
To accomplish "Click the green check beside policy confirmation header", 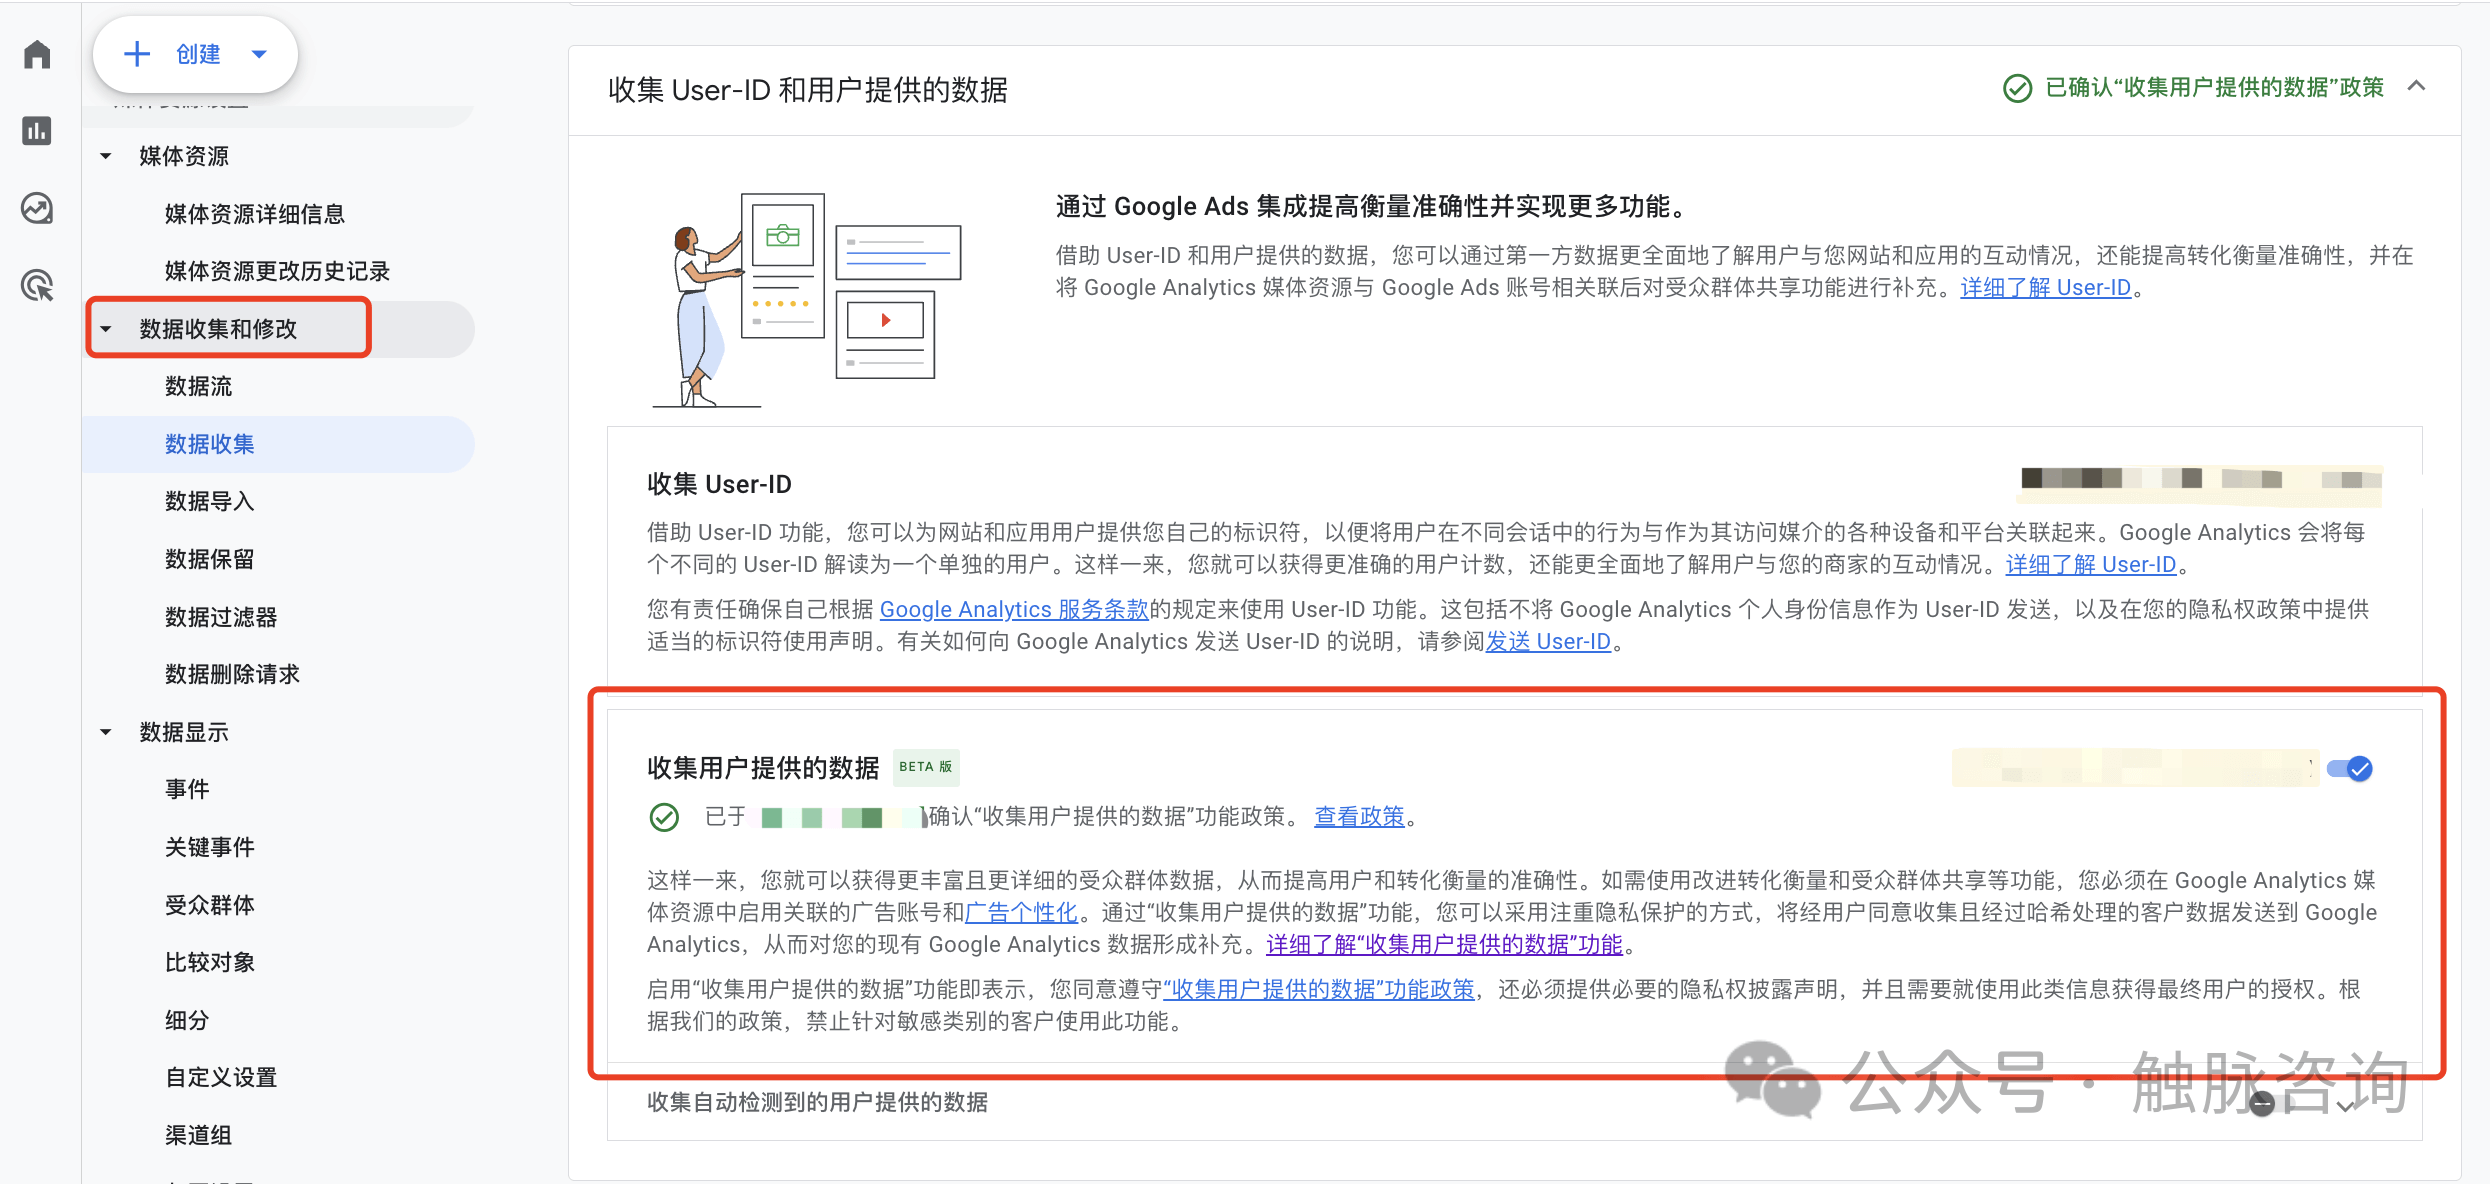I will [x=2017, y=88].
